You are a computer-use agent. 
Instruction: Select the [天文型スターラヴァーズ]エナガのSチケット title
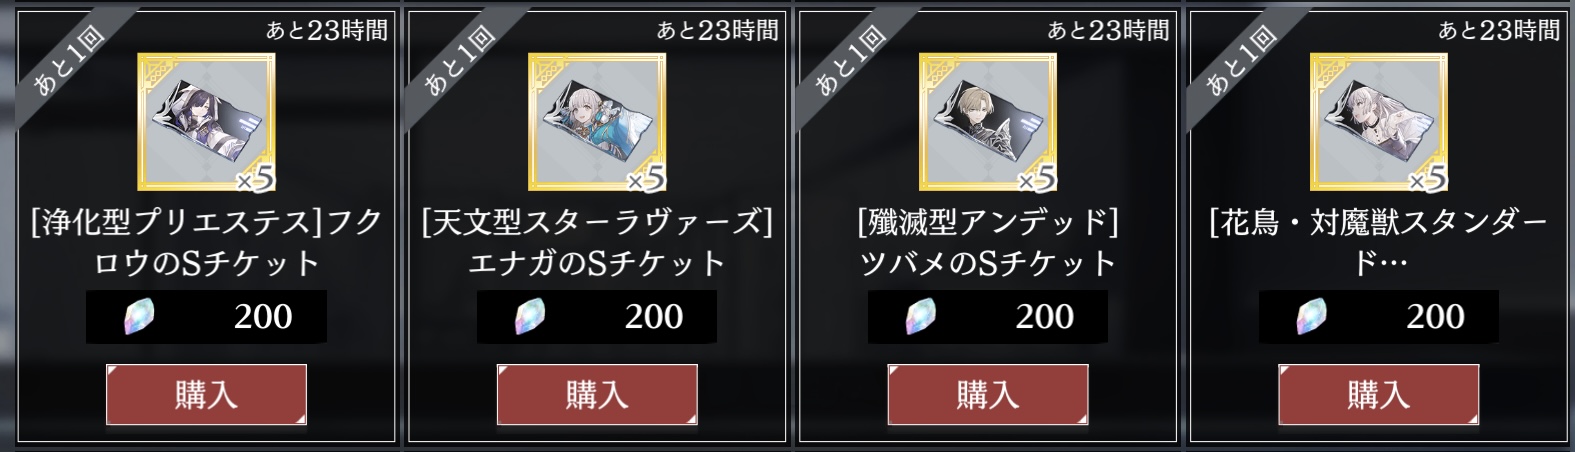pyautogui.click(x=597, y=242)
